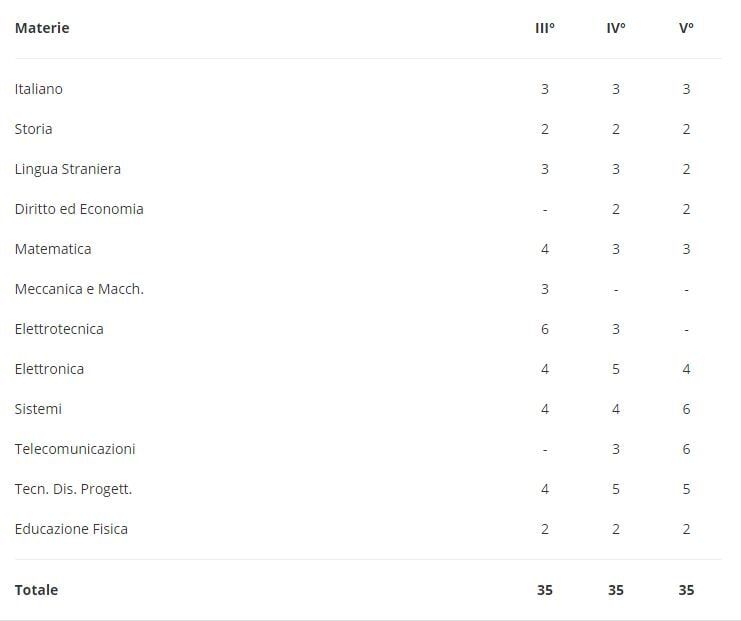Screen dimensions: 741x621
Task: Select the Matematica row label
Action: tap(53, 249)
